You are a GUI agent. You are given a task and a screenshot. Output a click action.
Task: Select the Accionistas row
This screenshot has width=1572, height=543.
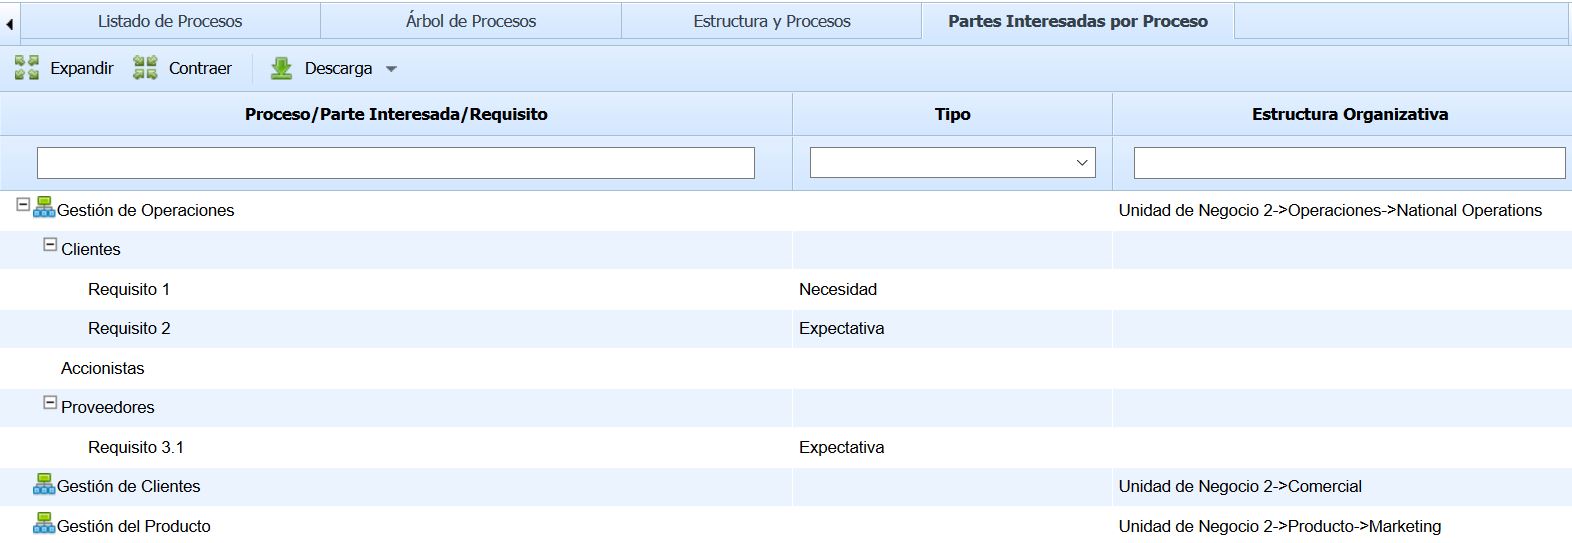click(x=103, y=368)
